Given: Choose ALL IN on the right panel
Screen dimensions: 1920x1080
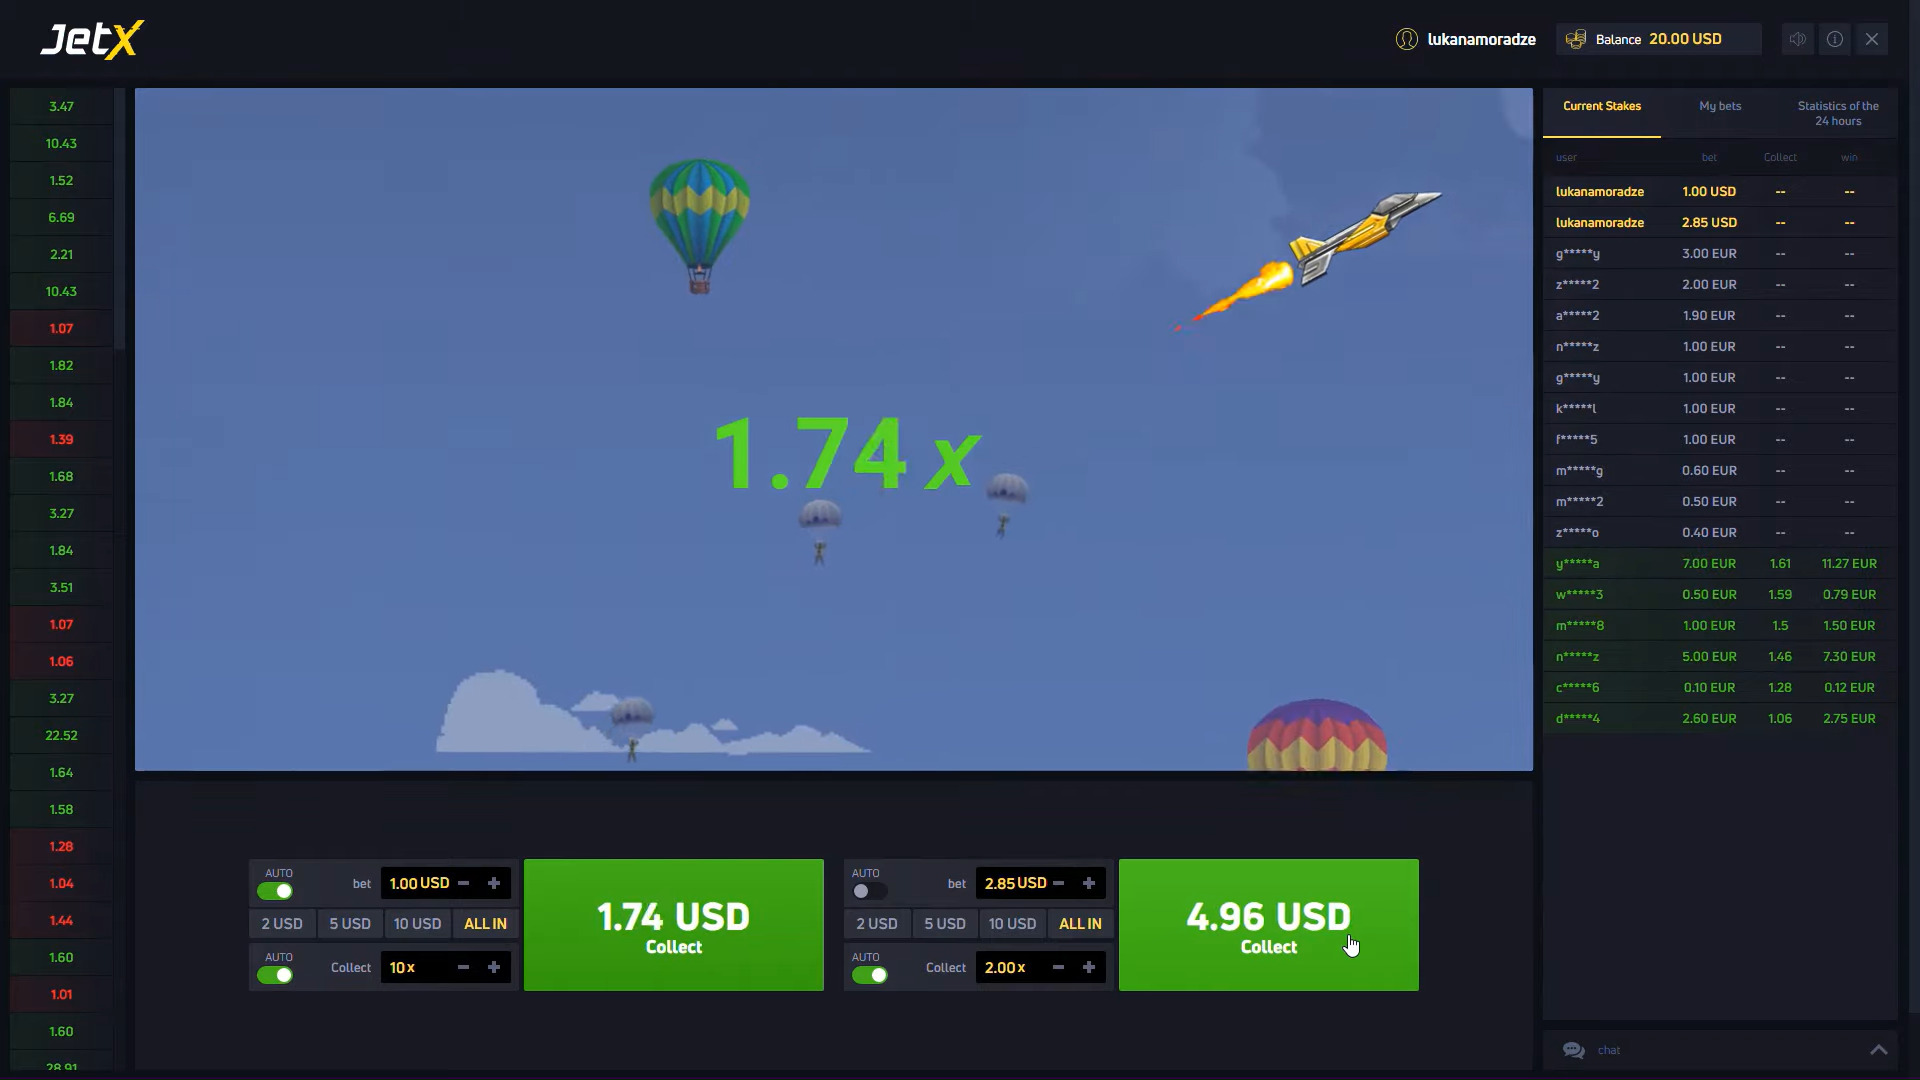Looking at the screenshot, I should (1080, 924).
